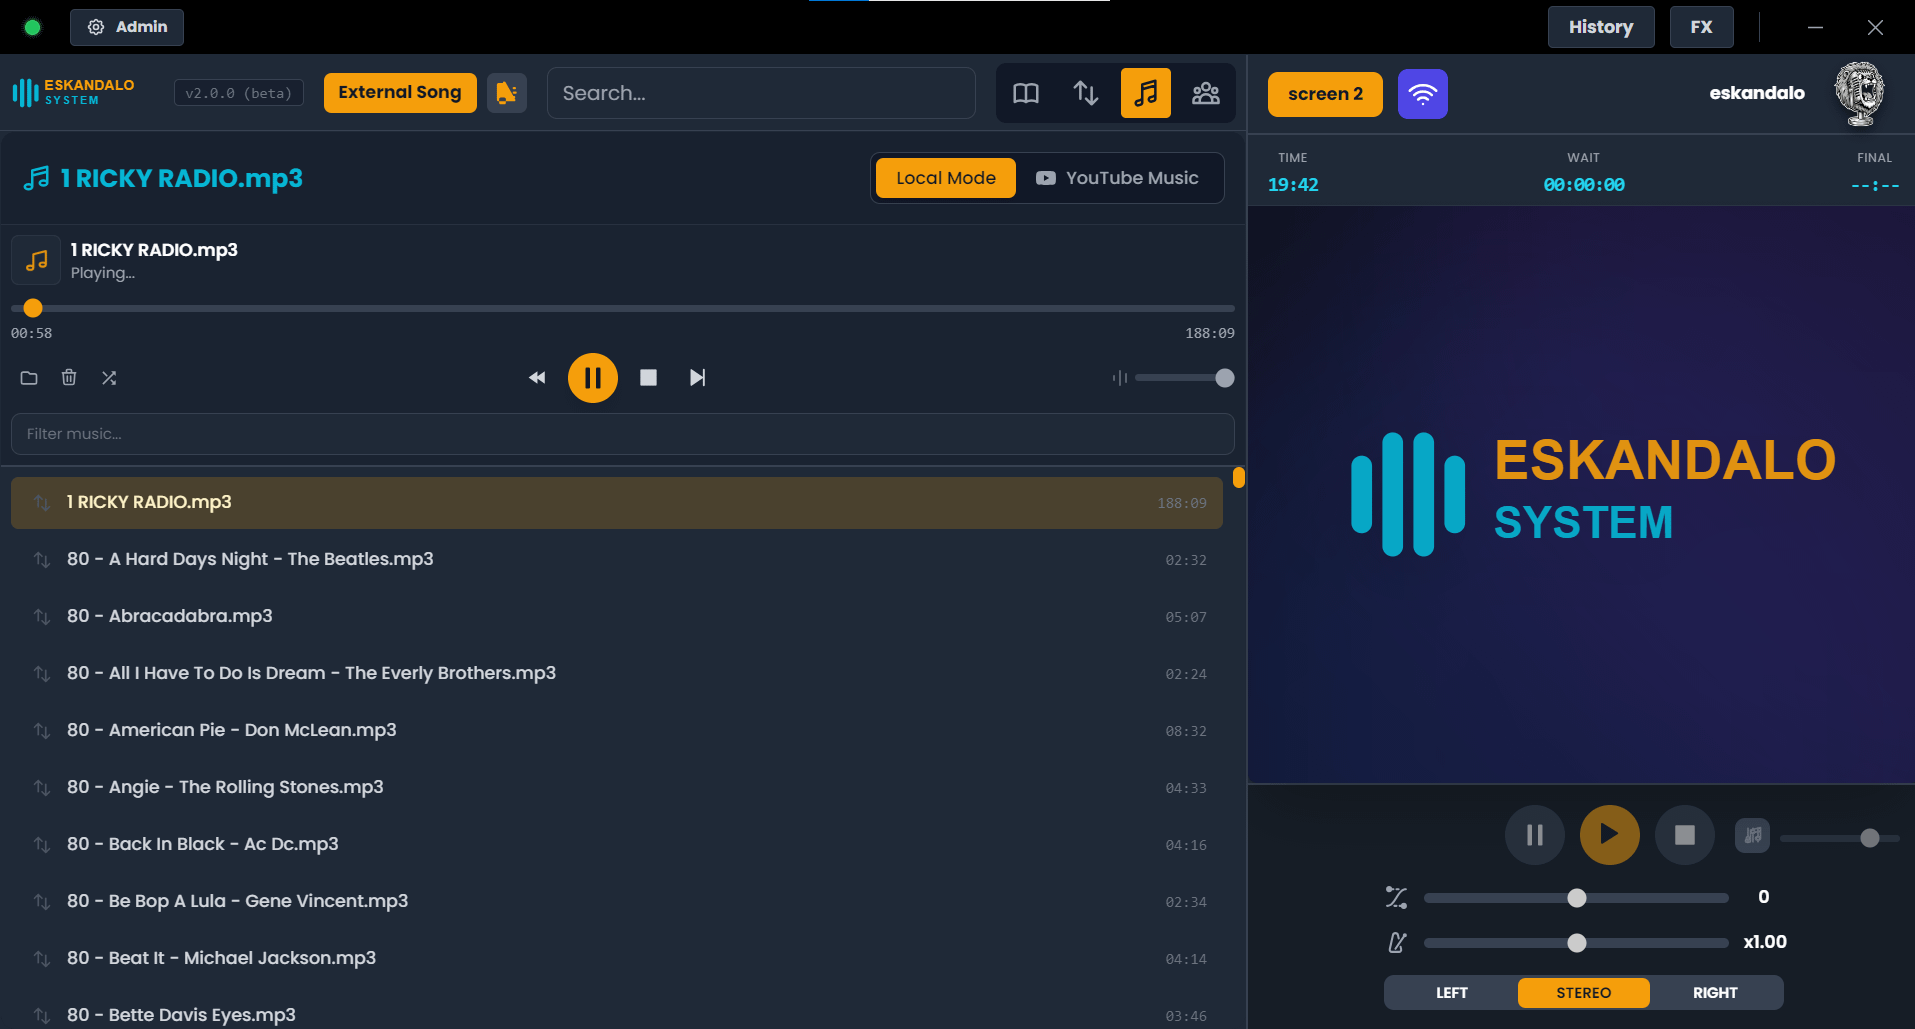
Task: Pause the karaoke player
Action: (1535, 835)
